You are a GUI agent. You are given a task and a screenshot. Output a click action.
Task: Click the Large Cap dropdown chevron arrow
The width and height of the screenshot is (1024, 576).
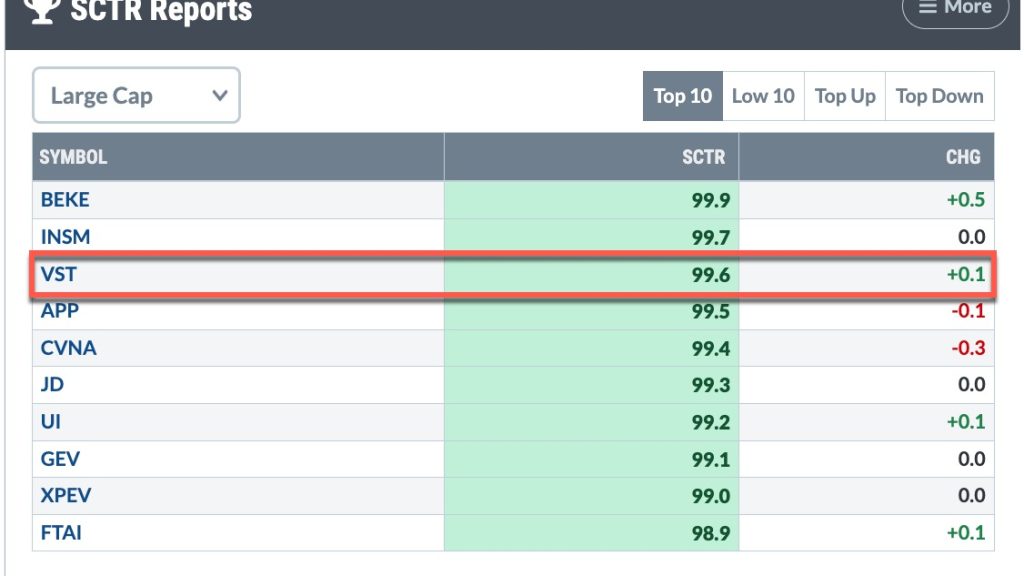tap(220, 96)
